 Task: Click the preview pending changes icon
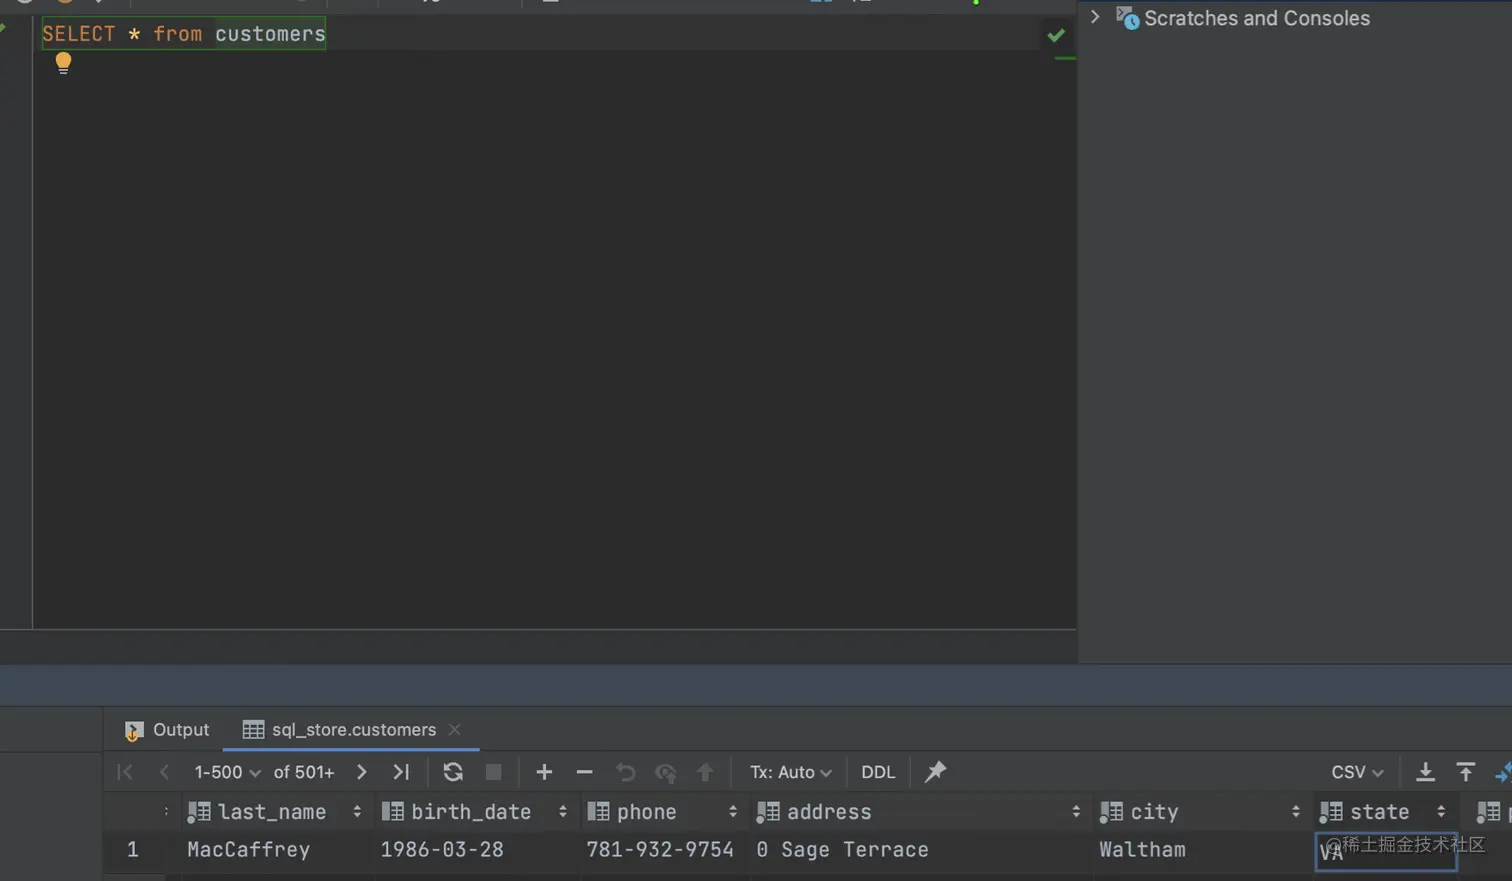(665, 772)
